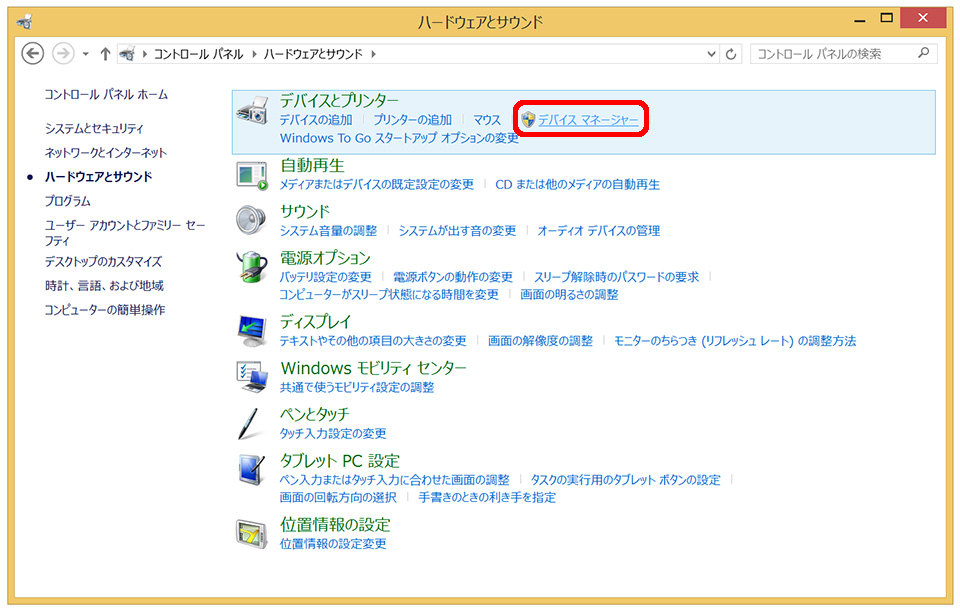Click 手書きのときの利き手を指定 link
Image resolution: width=960 pixels, height=610 pixels.
(x=487, y=497)
